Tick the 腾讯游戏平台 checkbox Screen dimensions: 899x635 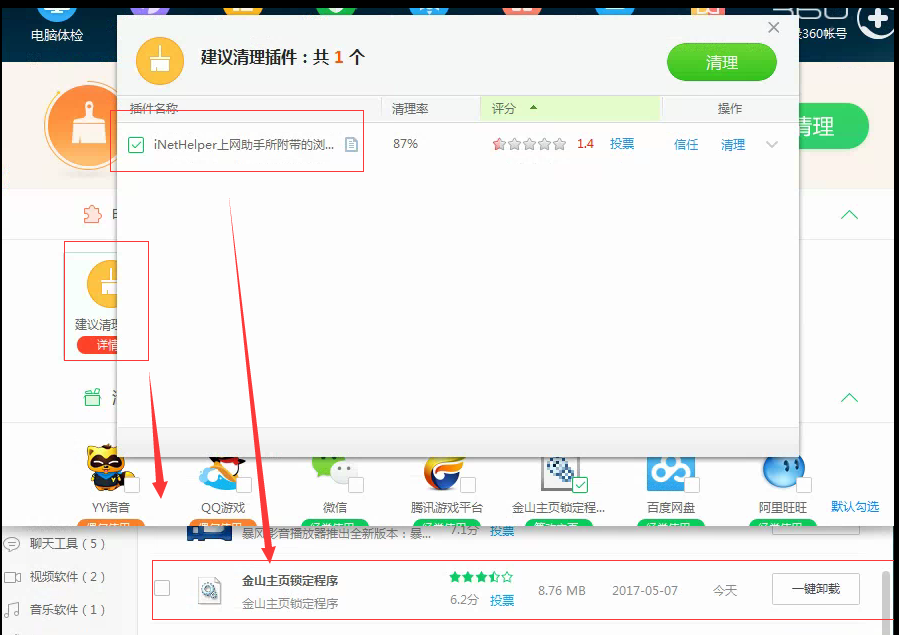click(468, 485)
